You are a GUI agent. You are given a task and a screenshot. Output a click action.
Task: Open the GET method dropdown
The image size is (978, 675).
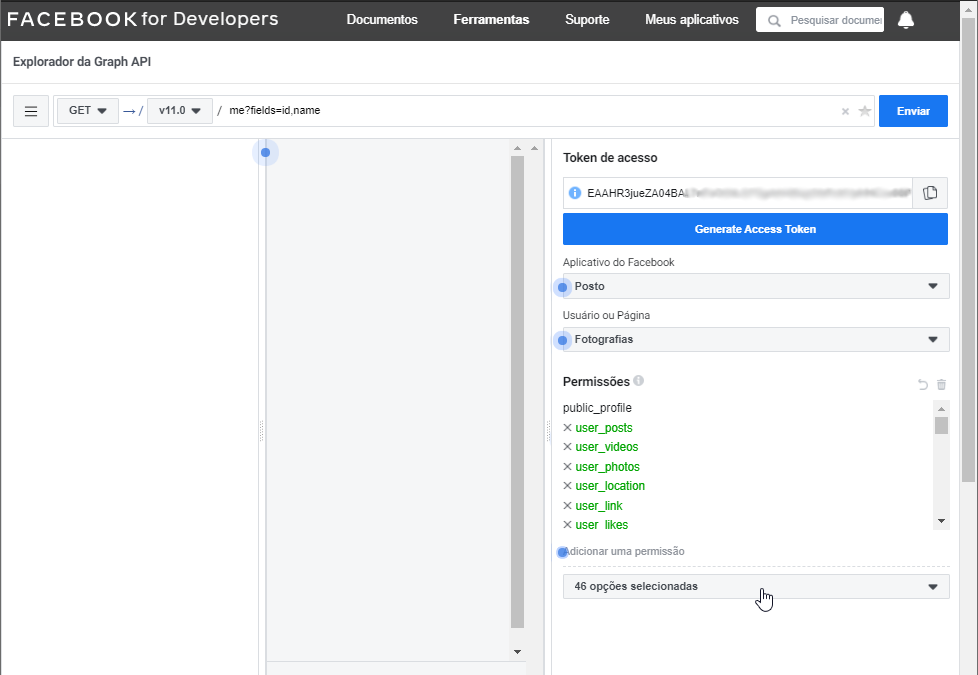click(x=88, y=111)
